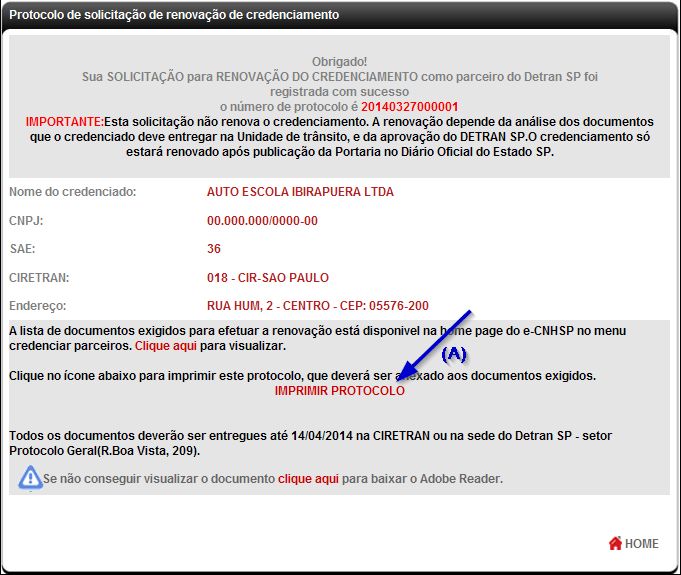
Task: Click 'Clique aqui' to view document list
Action: (x=165, y=346)
